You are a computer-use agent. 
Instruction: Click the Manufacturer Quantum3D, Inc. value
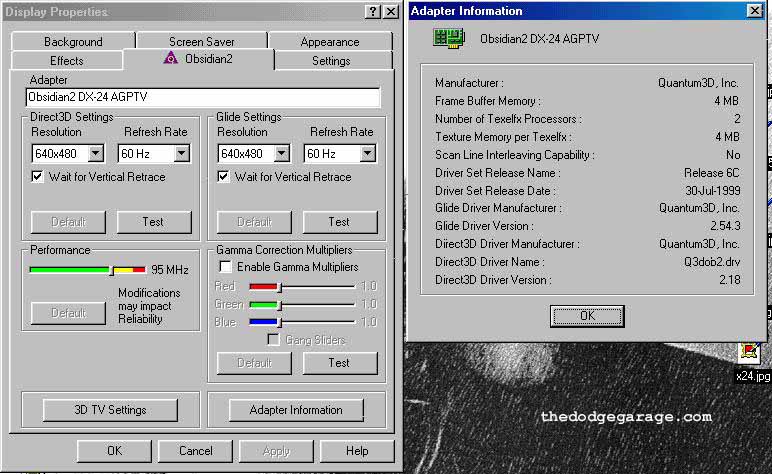click(698, 83)
